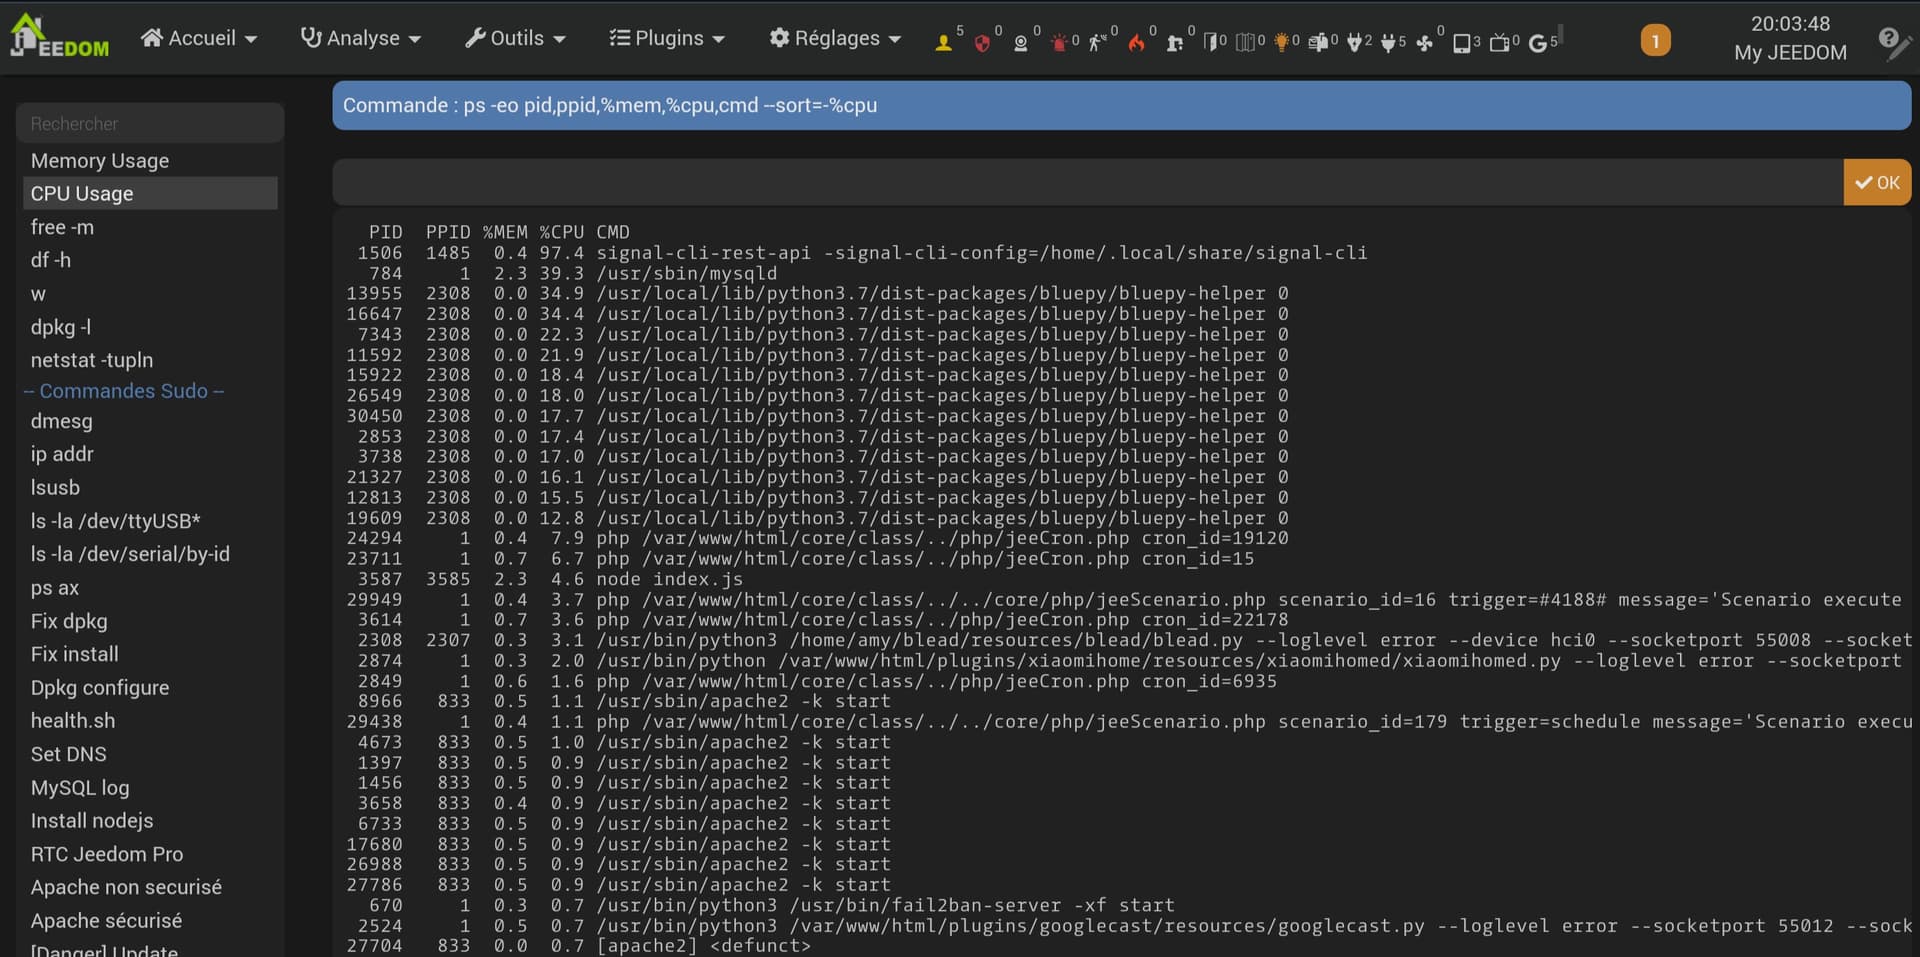Open the orange notification badge

(1655, 41)
